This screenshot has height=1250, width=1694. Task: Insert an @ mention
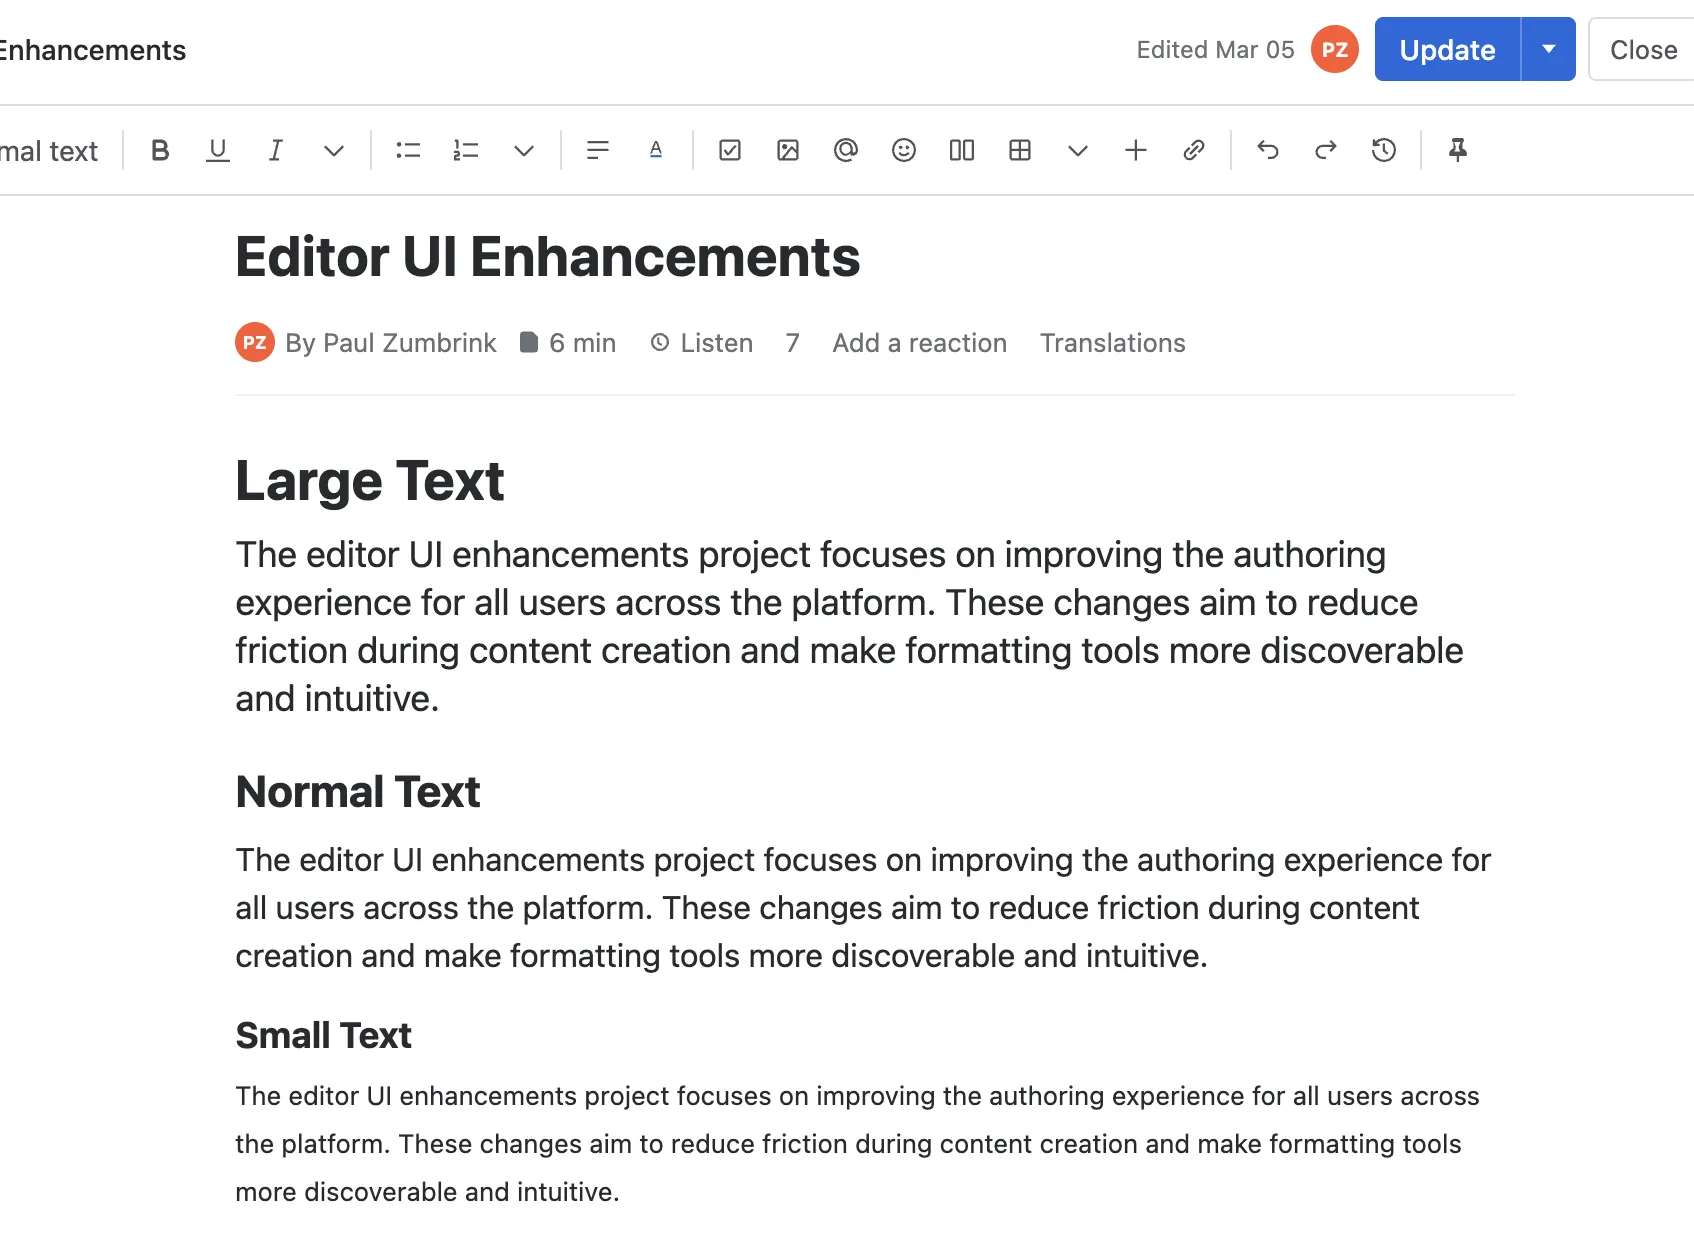click(x=846, y=151)
